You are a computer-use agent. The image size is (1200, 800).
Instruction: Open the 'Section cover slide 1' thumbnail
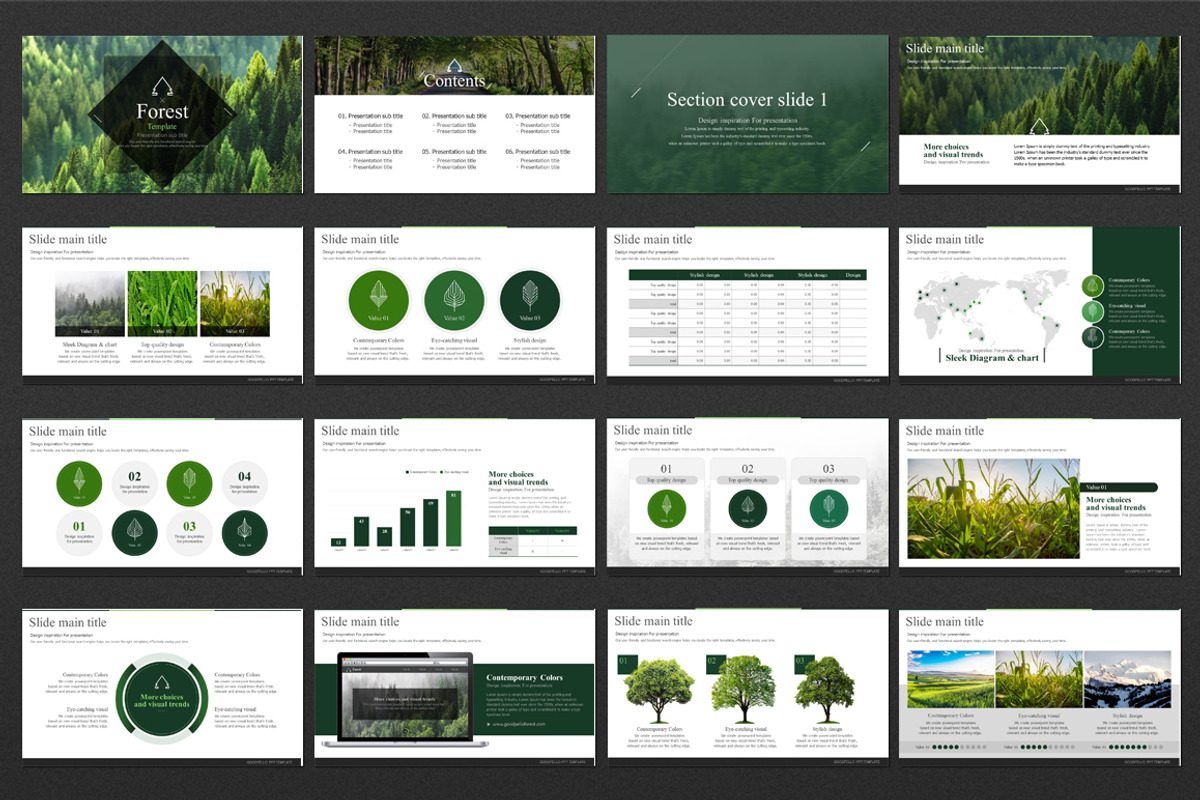(x=745, y=113)
